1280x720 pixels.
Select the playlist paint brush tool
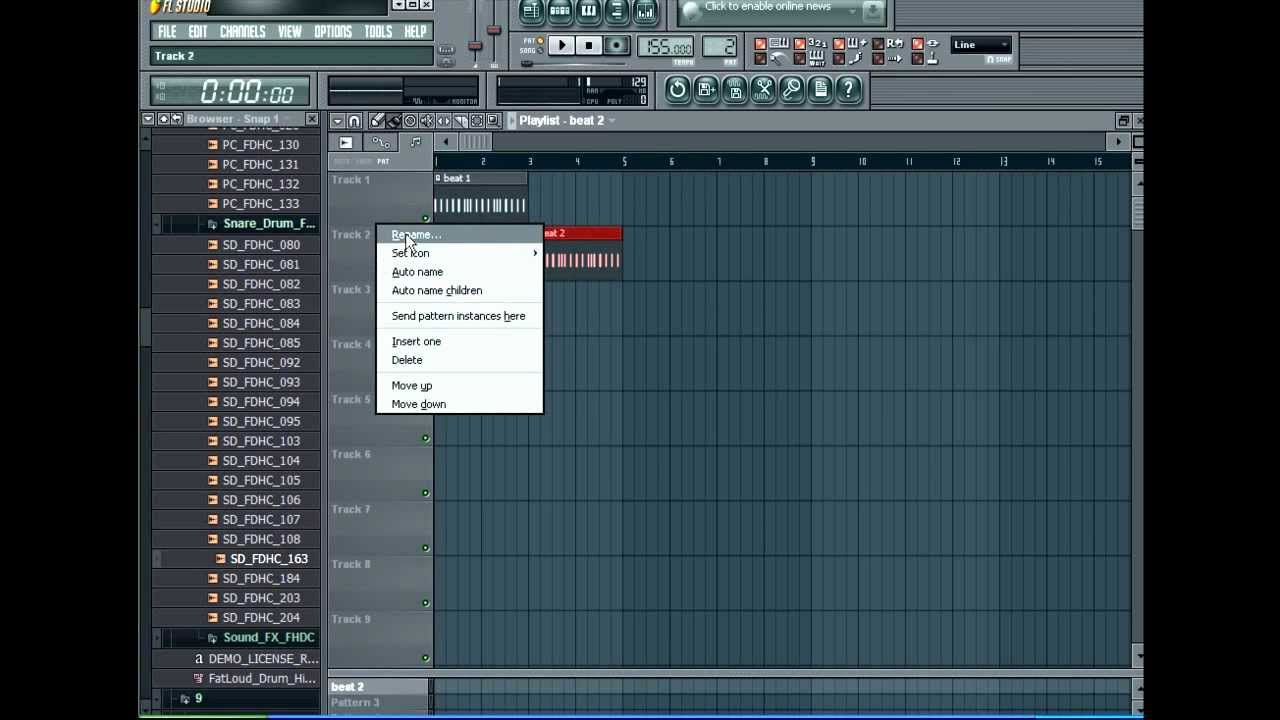coord(393,121)
